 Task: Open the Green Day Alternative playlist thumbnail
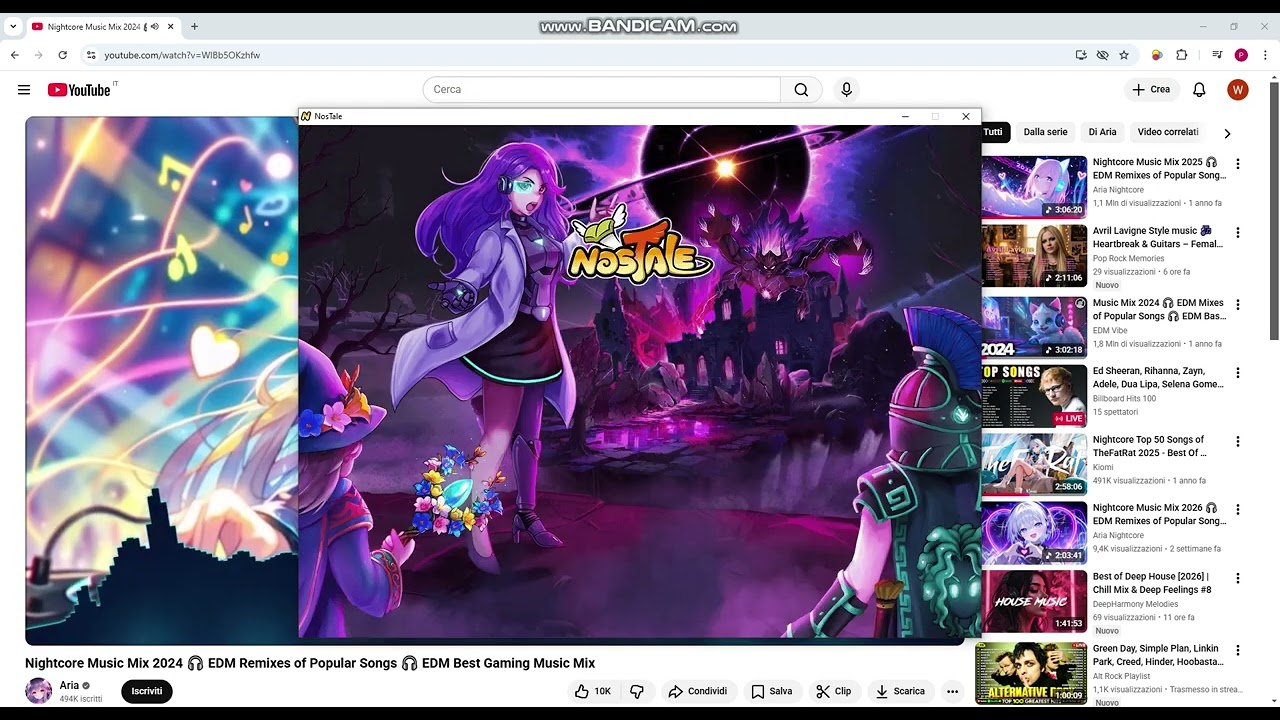(x=1033, y=673)
